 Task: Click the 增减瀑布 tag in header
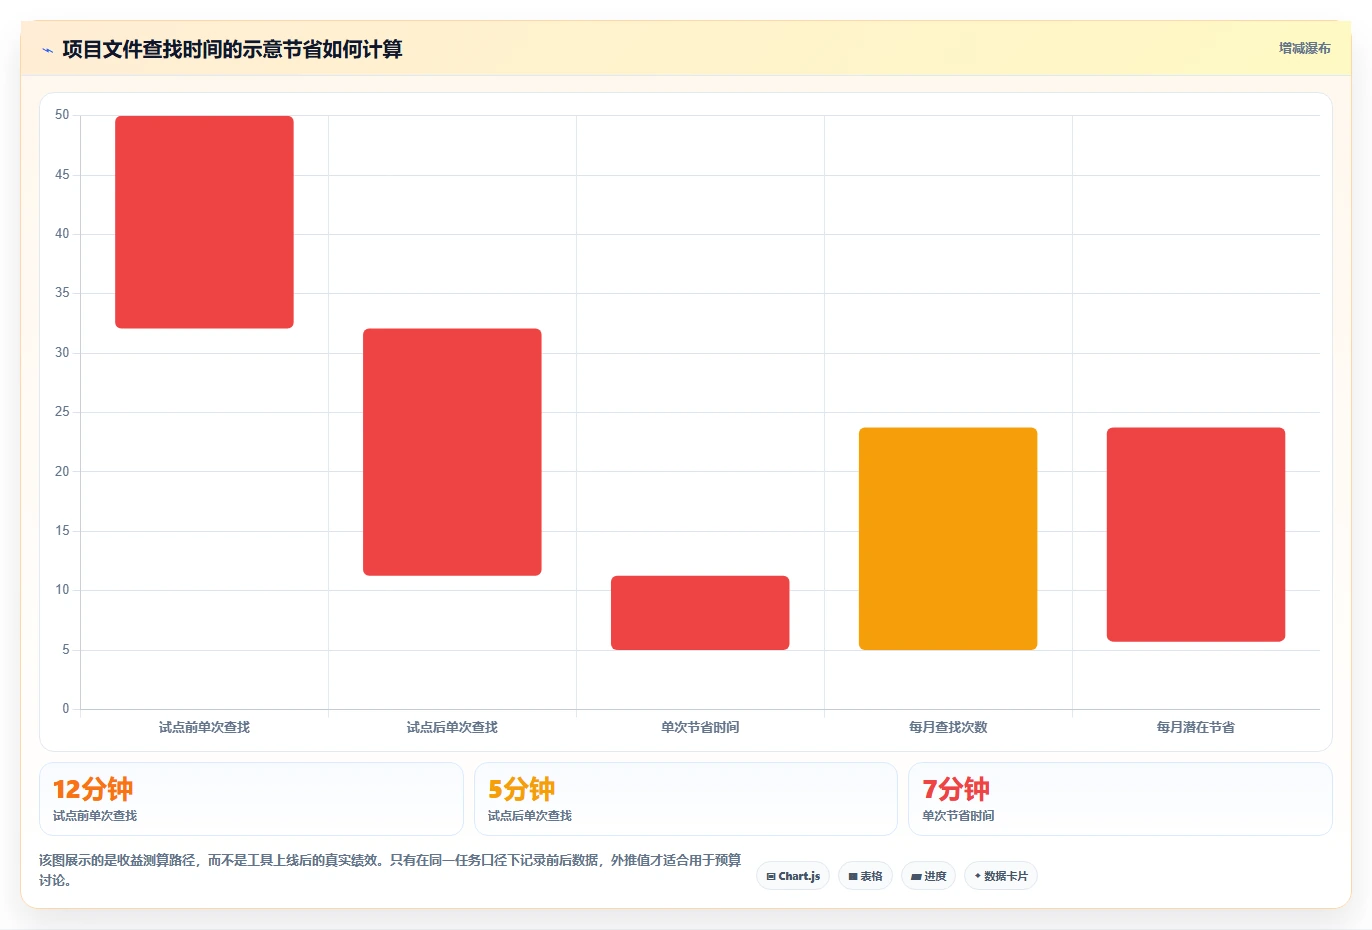pyautogui.click(x=1304, y=48)
